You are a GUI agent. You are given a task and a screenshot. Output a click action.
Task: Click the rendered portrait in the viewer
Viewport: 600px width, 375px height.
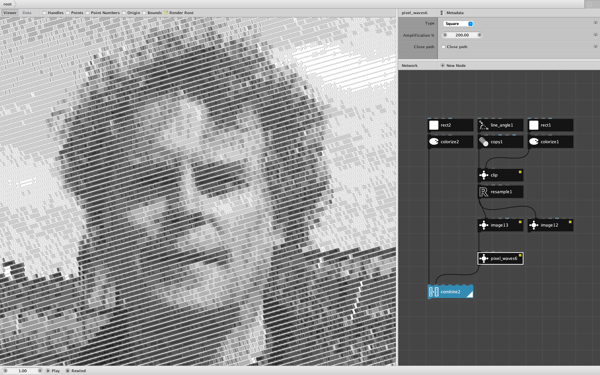coord(198,191)
